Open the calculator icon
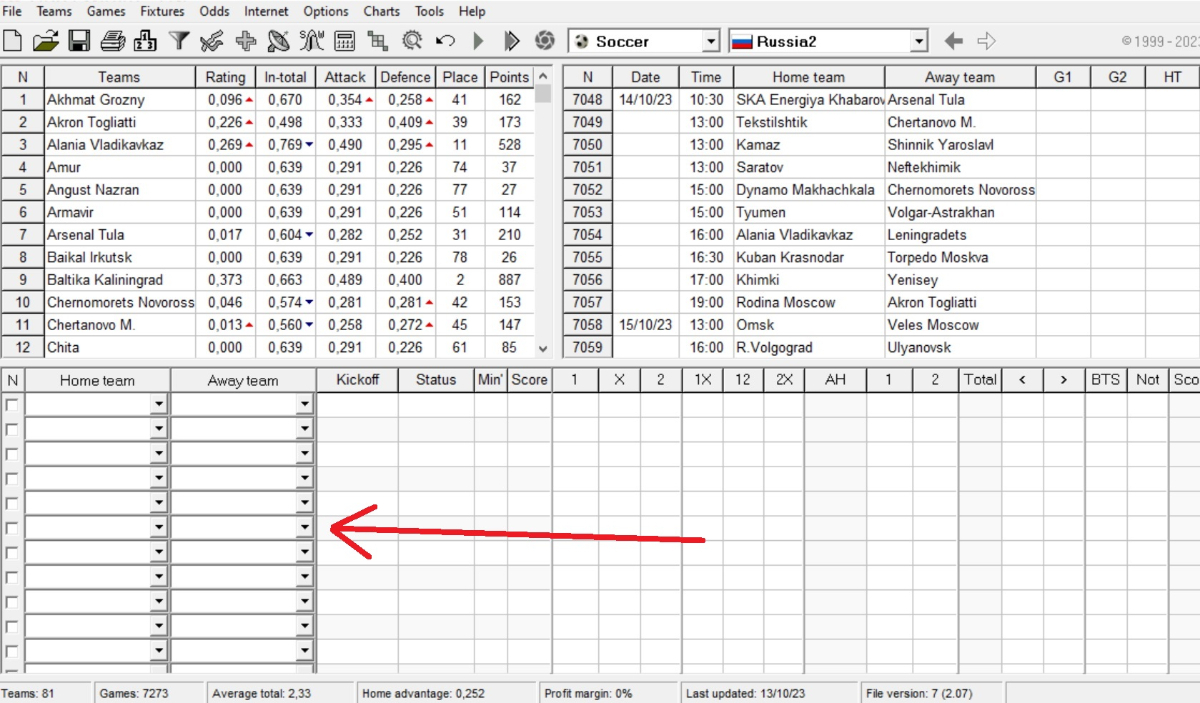Image resolution: width=1200 pixels, height=703 pixels. pyautogui.click(x=345, y=41)
